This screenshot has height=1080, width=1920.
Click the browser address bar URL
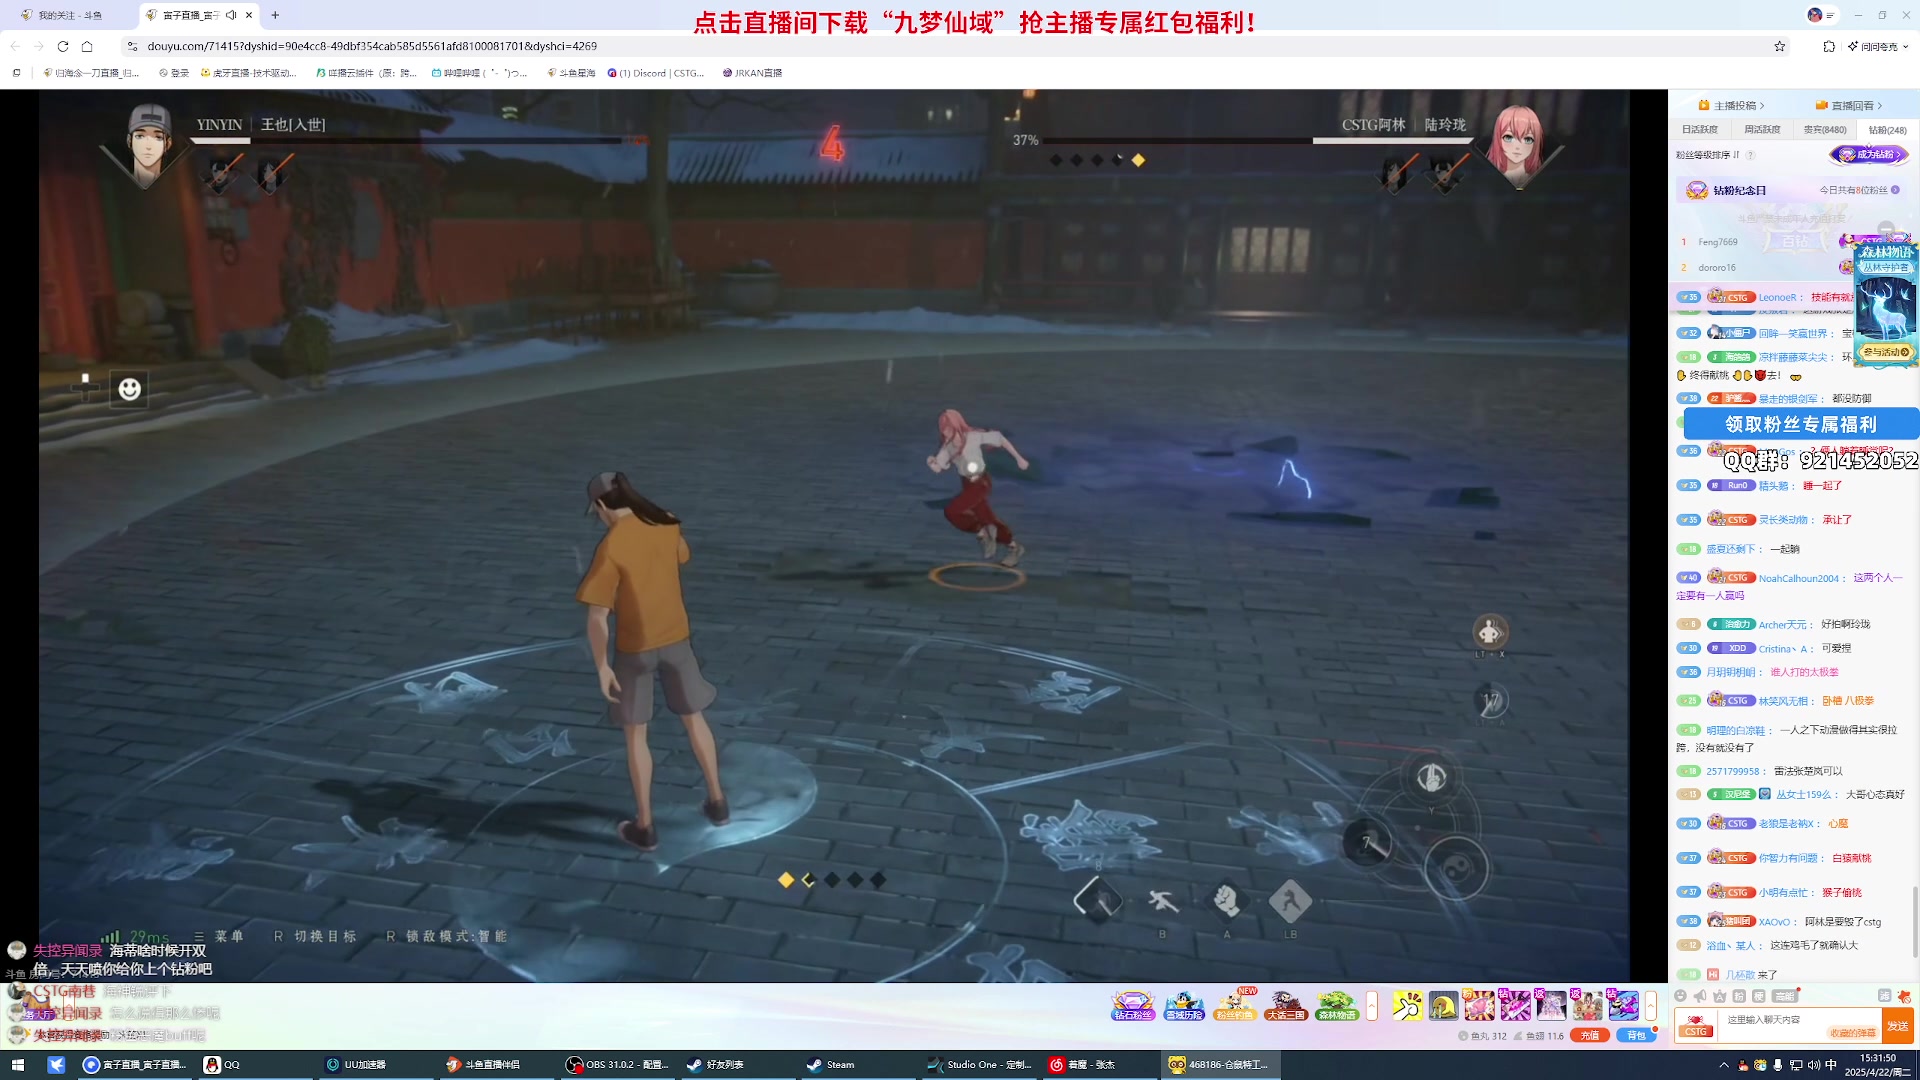[372, 46]
